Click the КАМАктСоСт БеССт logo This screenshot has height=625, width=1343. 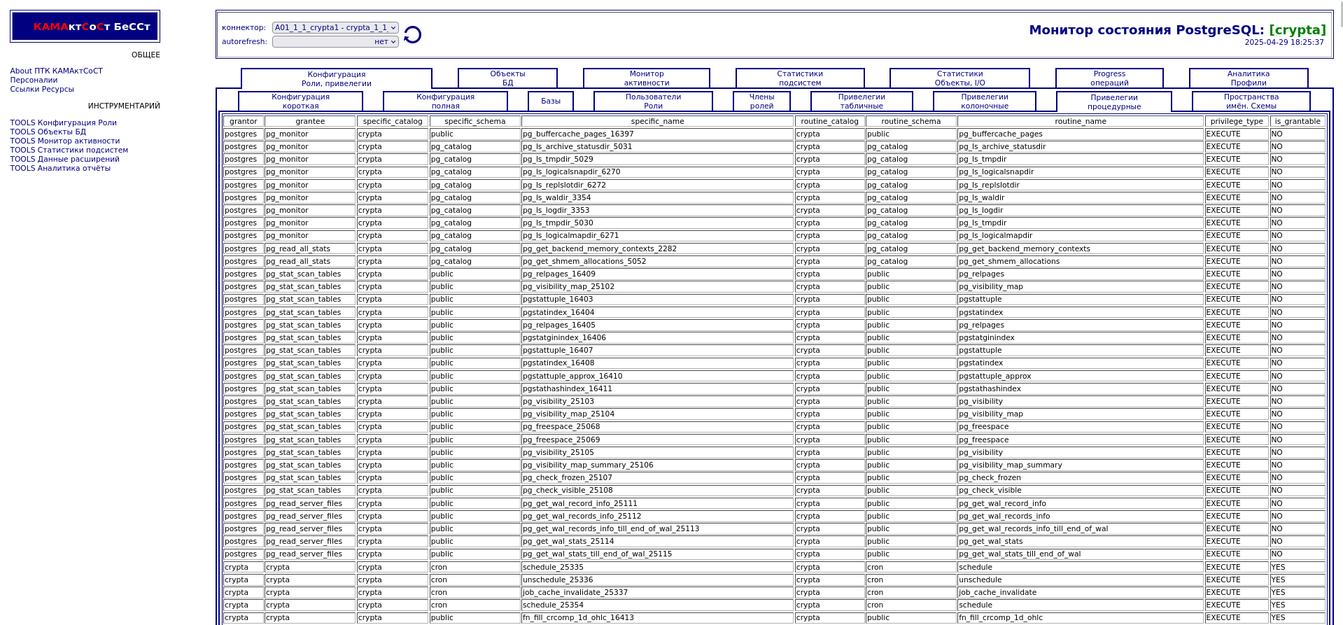[85, 27]
